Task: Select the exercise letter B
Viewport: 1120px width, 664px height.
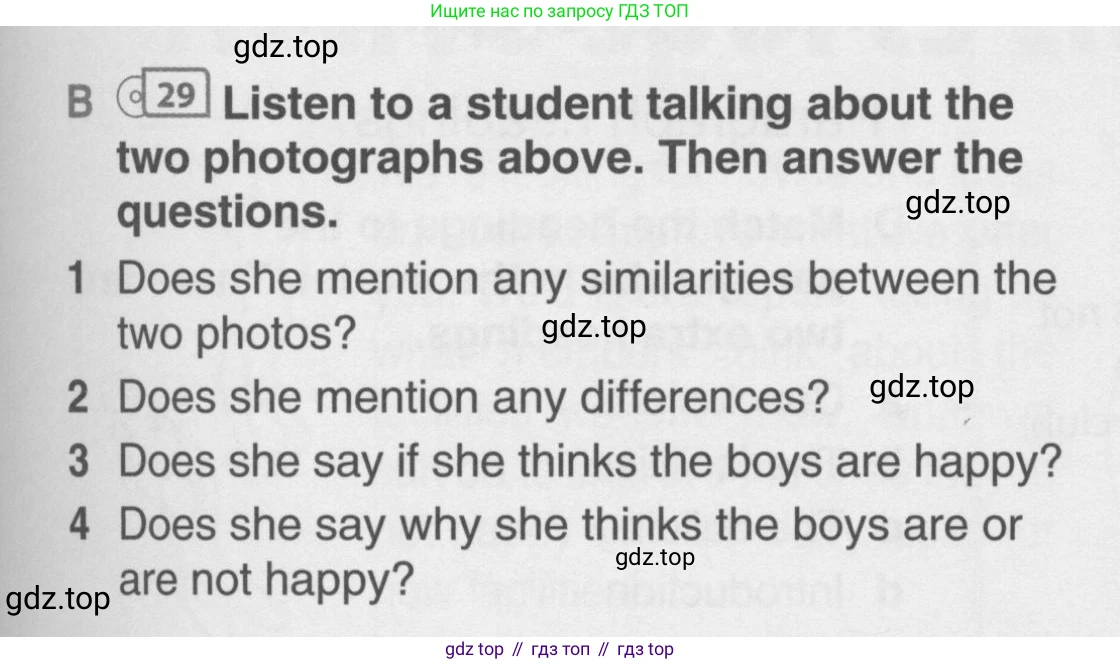Action: click(x=80, y=104)
